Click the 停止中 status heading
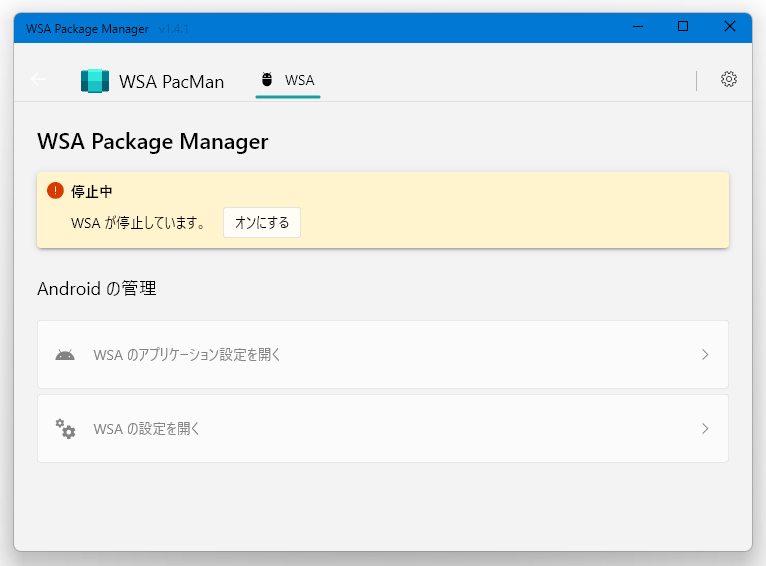The height and width of the screenshot is (566, 766). pos(92,191)
